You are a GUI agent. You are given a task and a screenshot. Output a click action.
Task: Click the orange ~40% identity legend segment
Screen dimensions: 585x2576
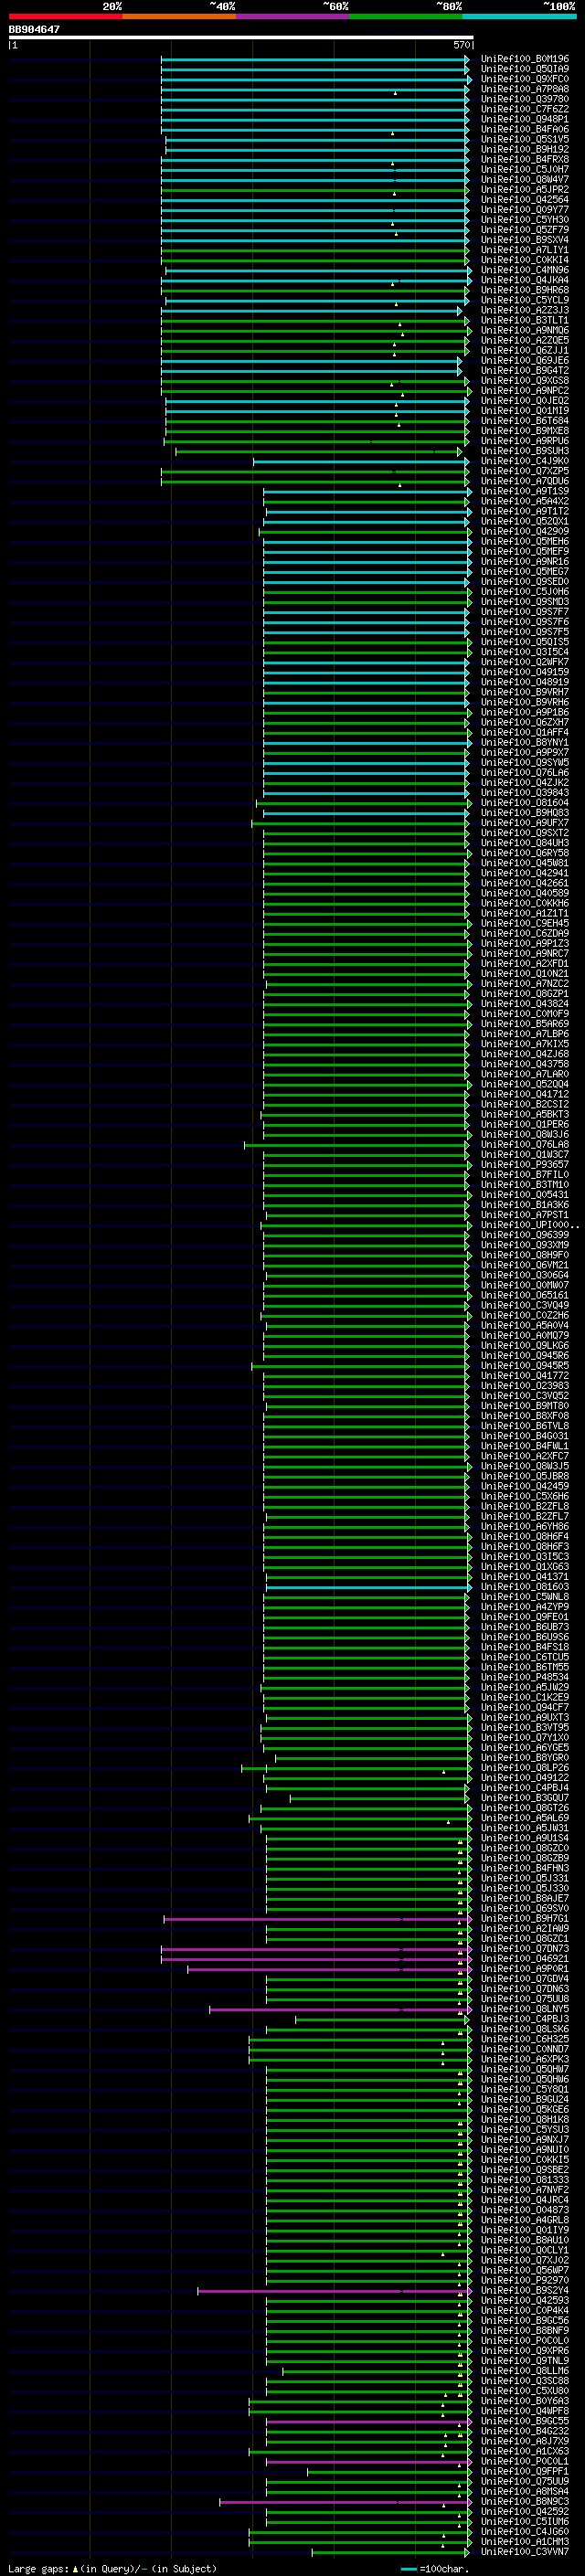179,16
